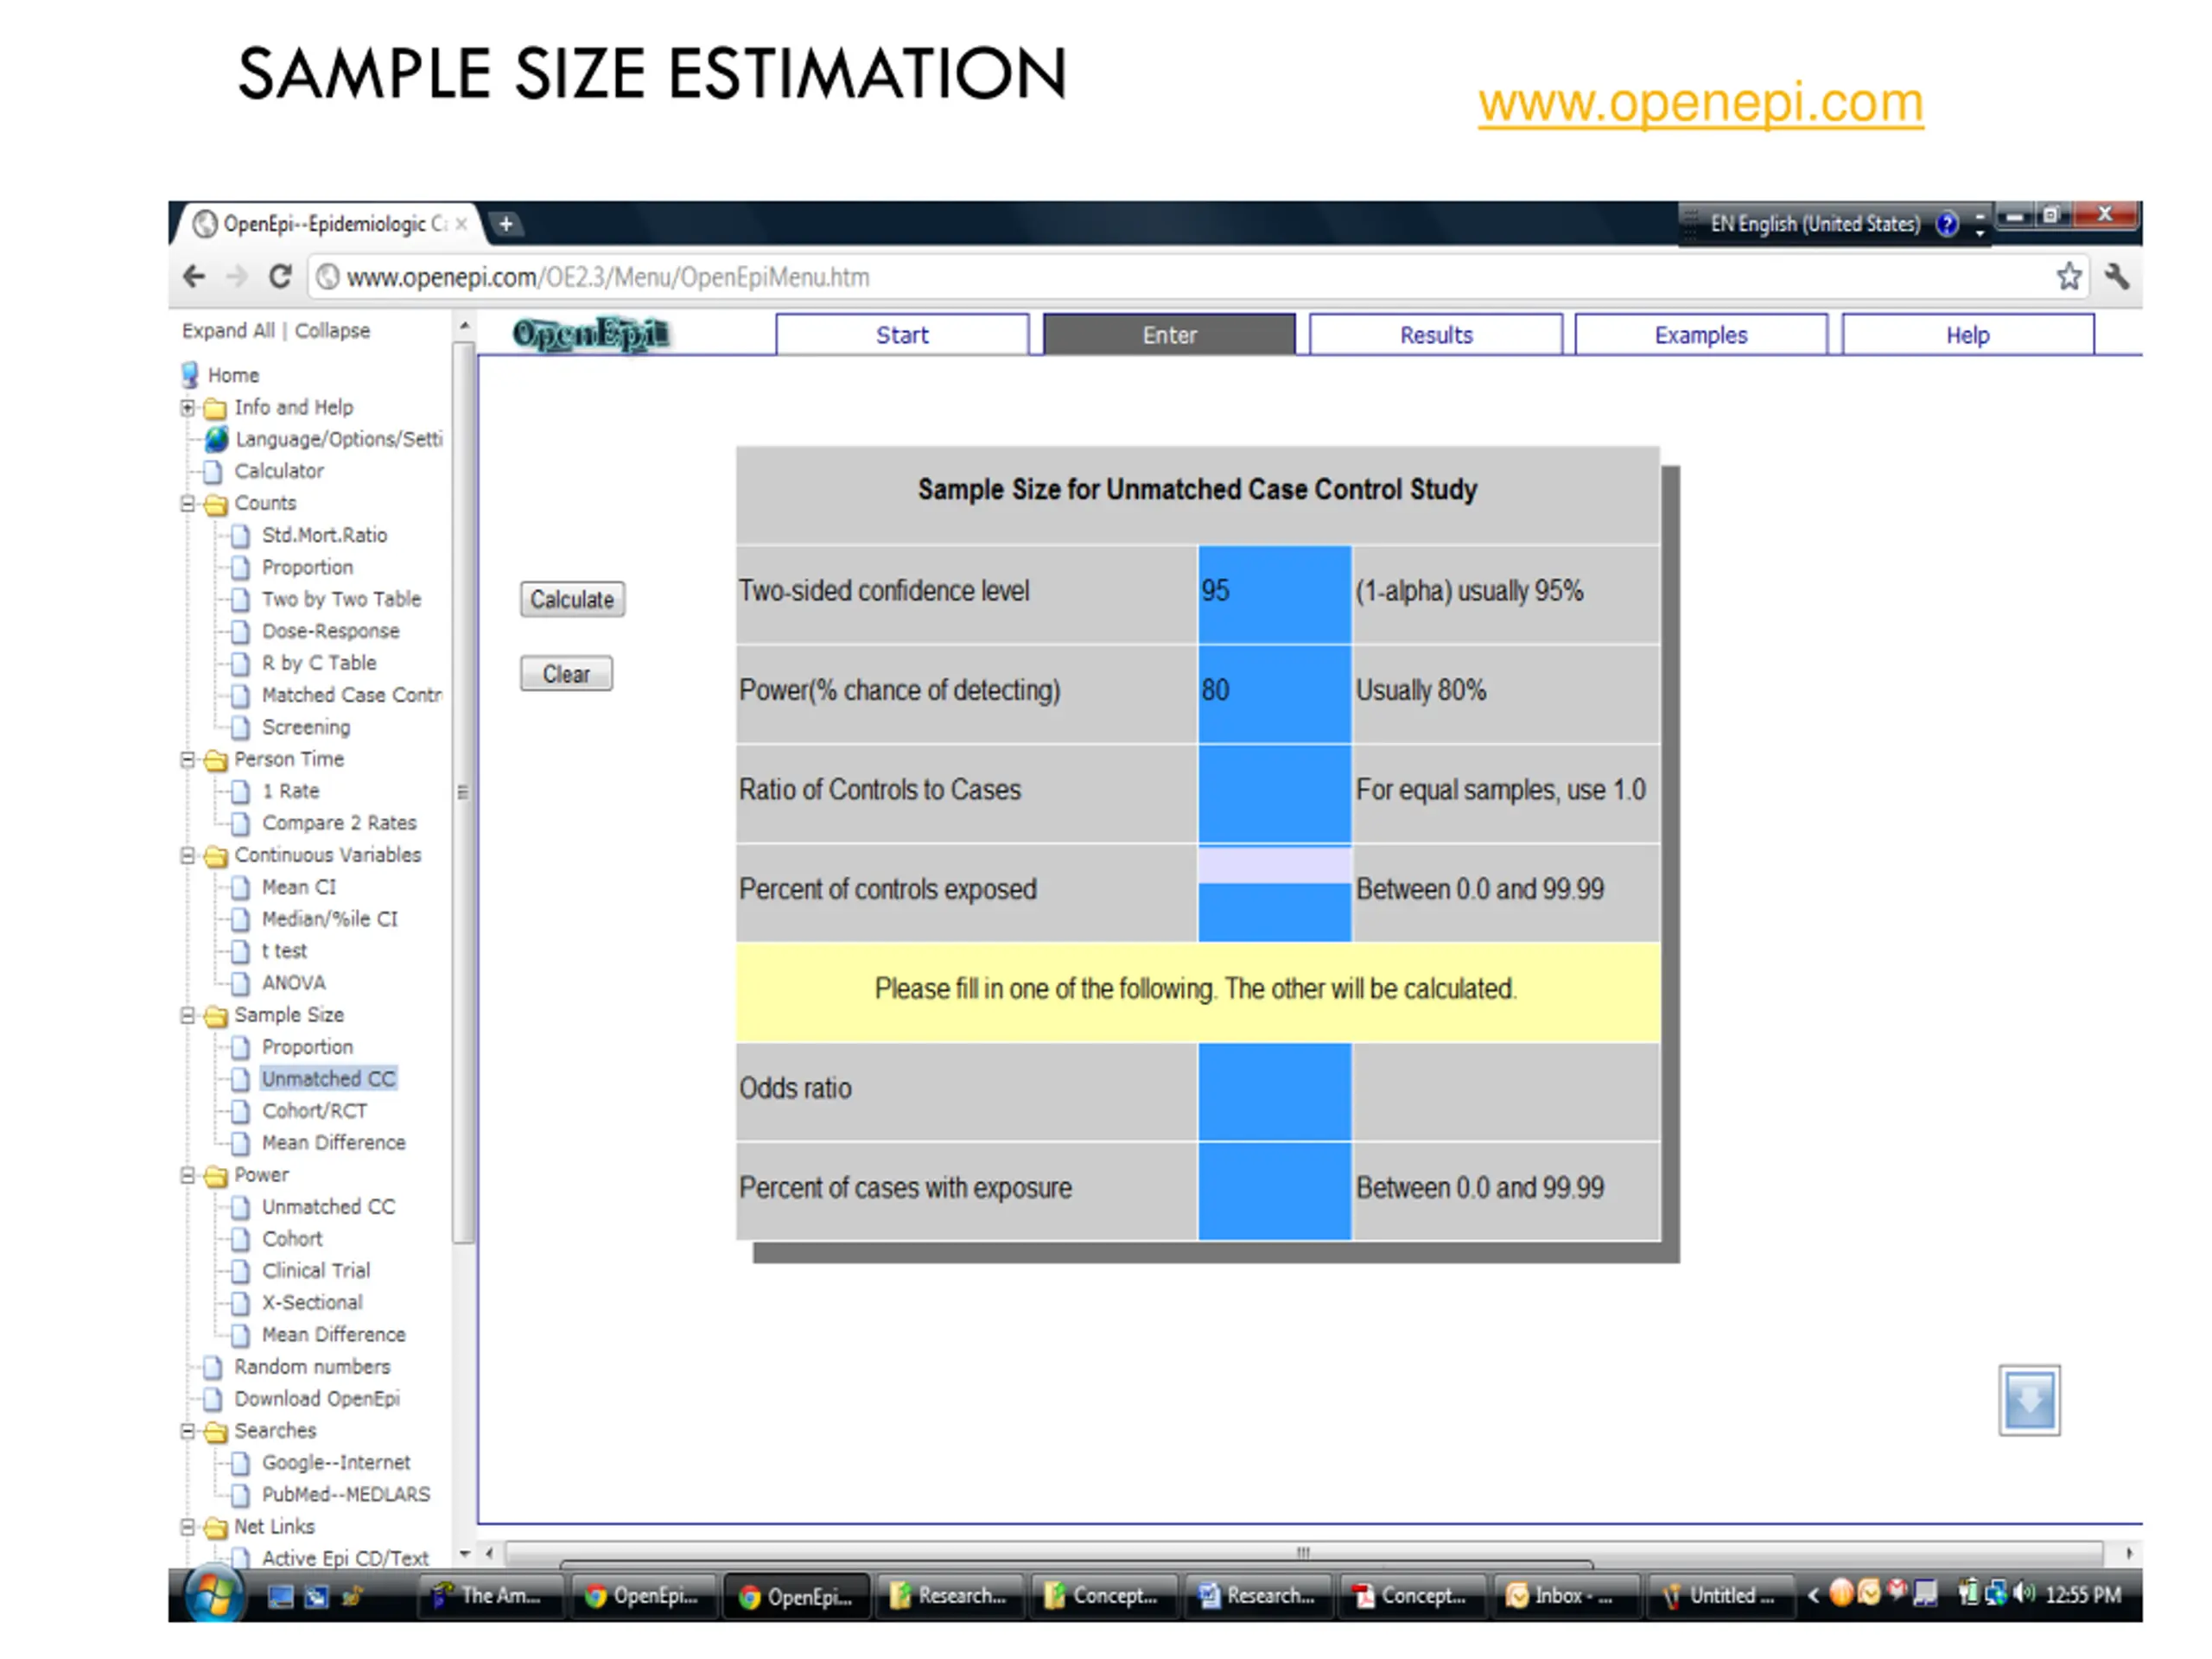Show hidden tray icons arrow
This screenshot has height=1659, width=2212.
[1812, 1595]
